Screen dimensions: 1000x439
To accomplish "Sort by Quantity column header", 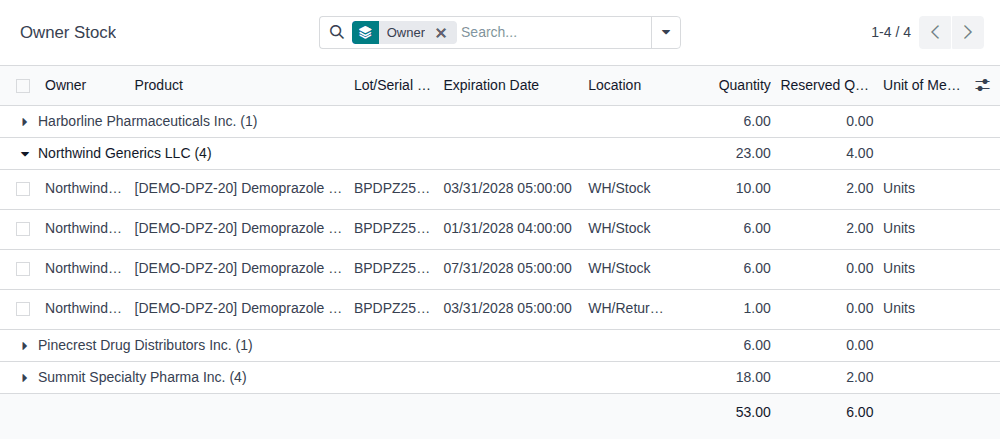I will pyautogui.click(x=744, y=86).
